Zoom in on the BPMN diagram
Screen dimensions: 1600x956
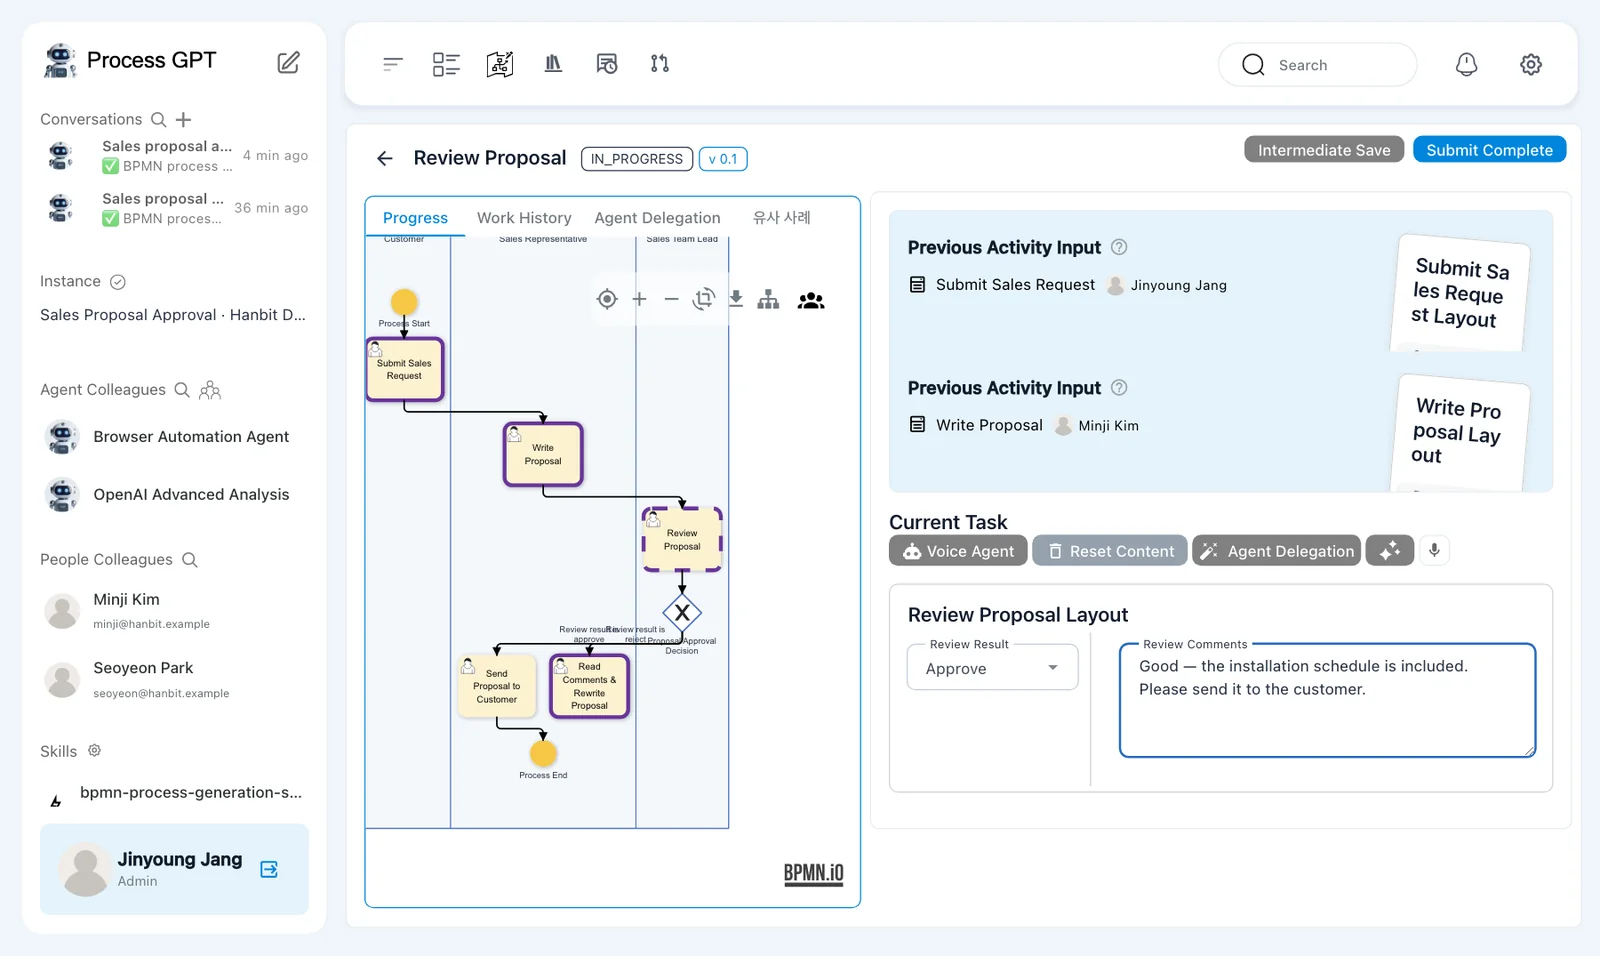(640, 299)
